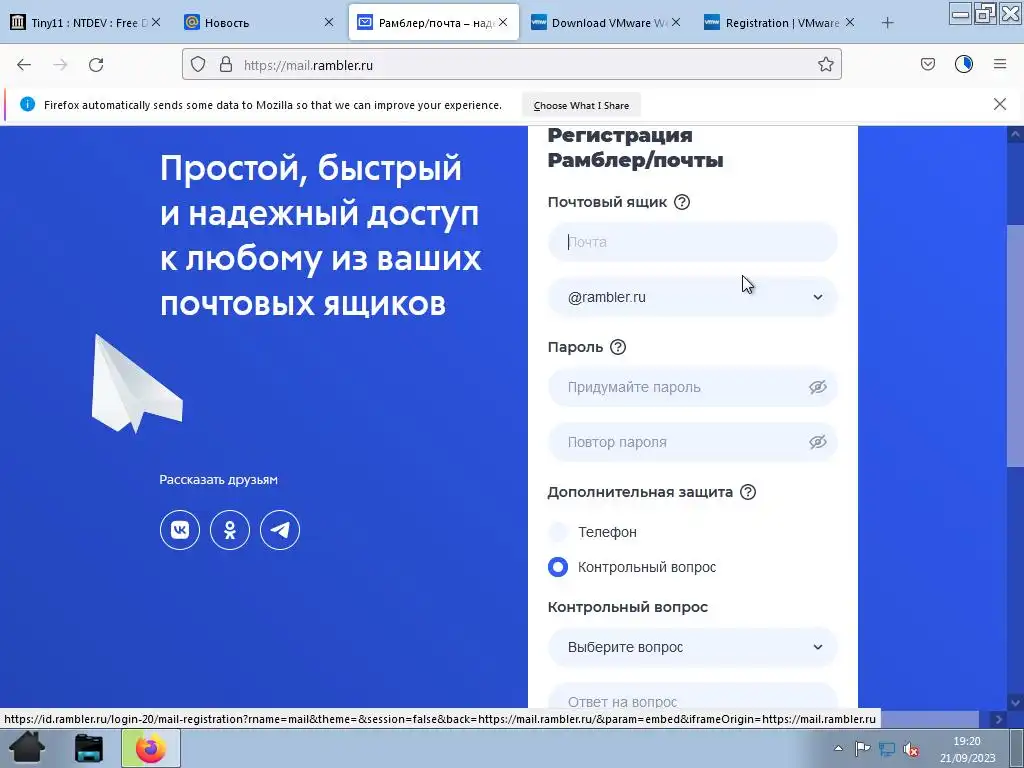Select the Телефон radio option

(558, 532)
